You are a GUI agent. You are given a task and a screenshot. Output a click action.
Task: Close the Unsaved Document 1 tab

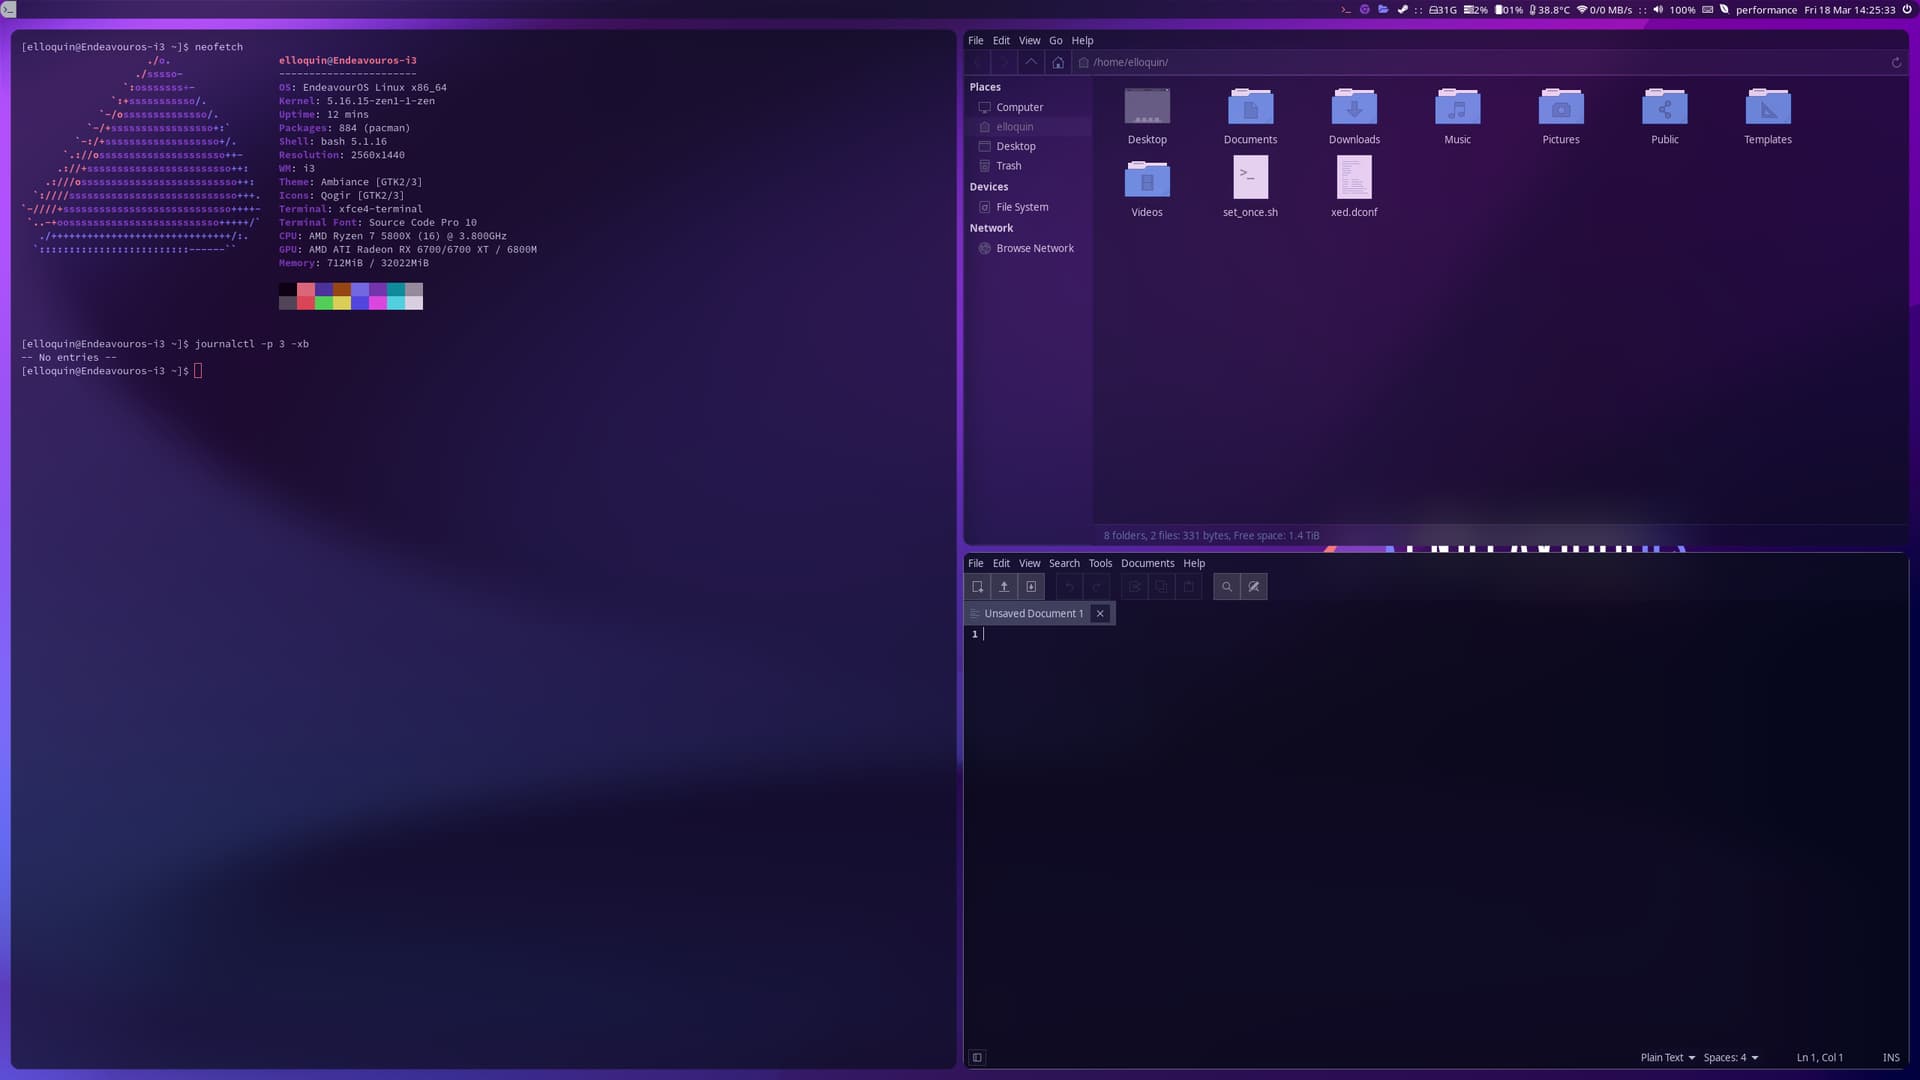coord(1100,614)
